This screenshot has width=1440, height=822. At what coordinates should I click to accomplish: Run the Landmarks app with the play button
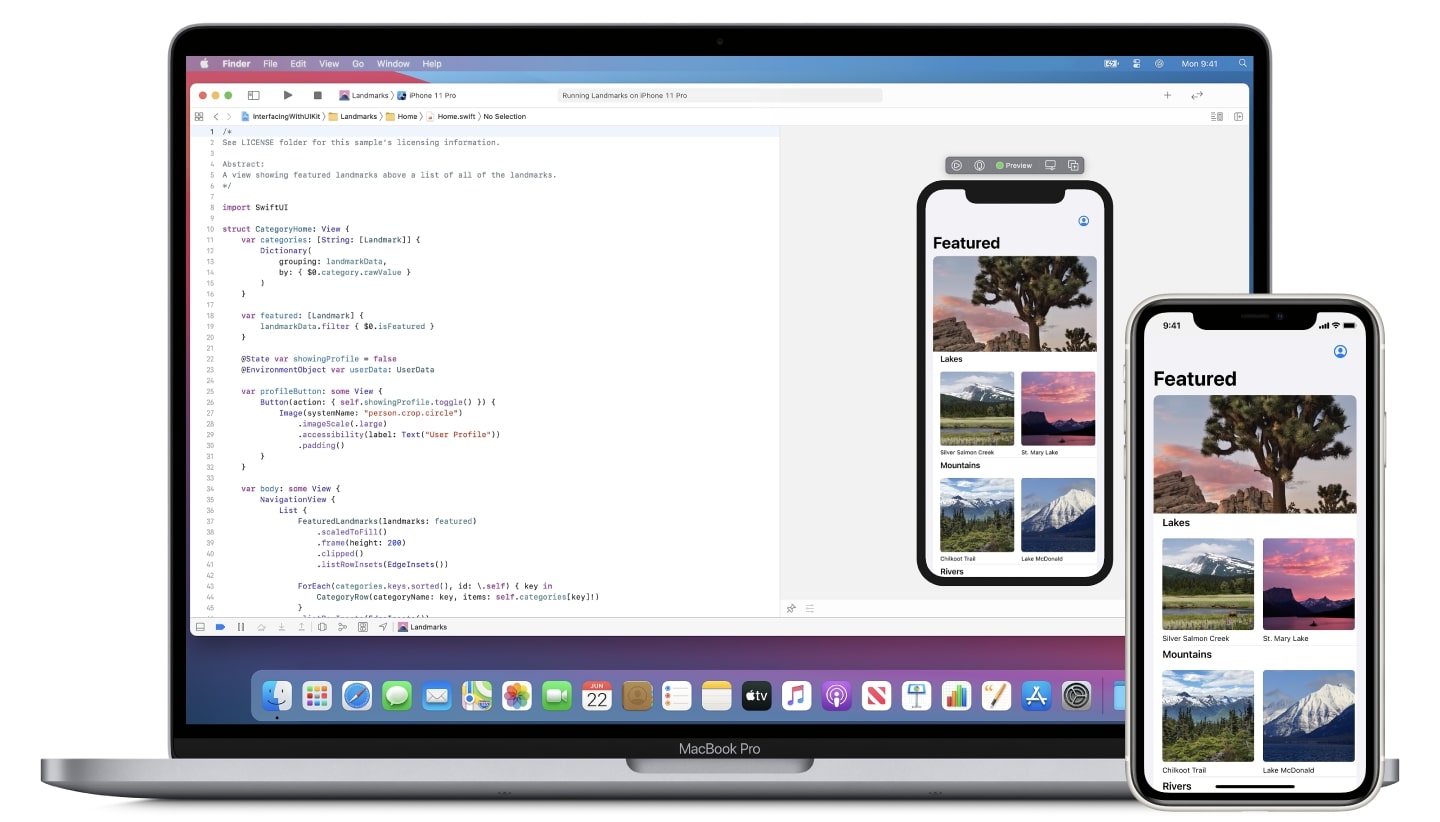click(x=288, y=95)
